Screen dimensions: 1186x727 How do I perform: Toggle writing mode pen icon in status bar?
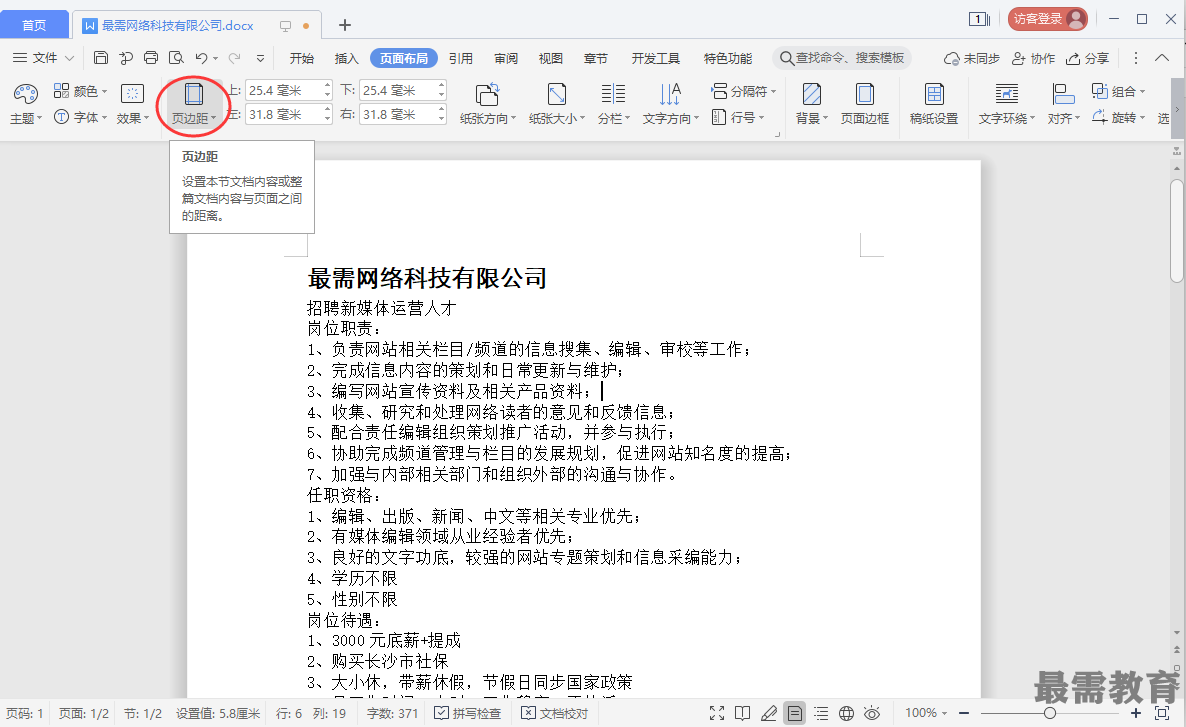(x=769, y=713)
